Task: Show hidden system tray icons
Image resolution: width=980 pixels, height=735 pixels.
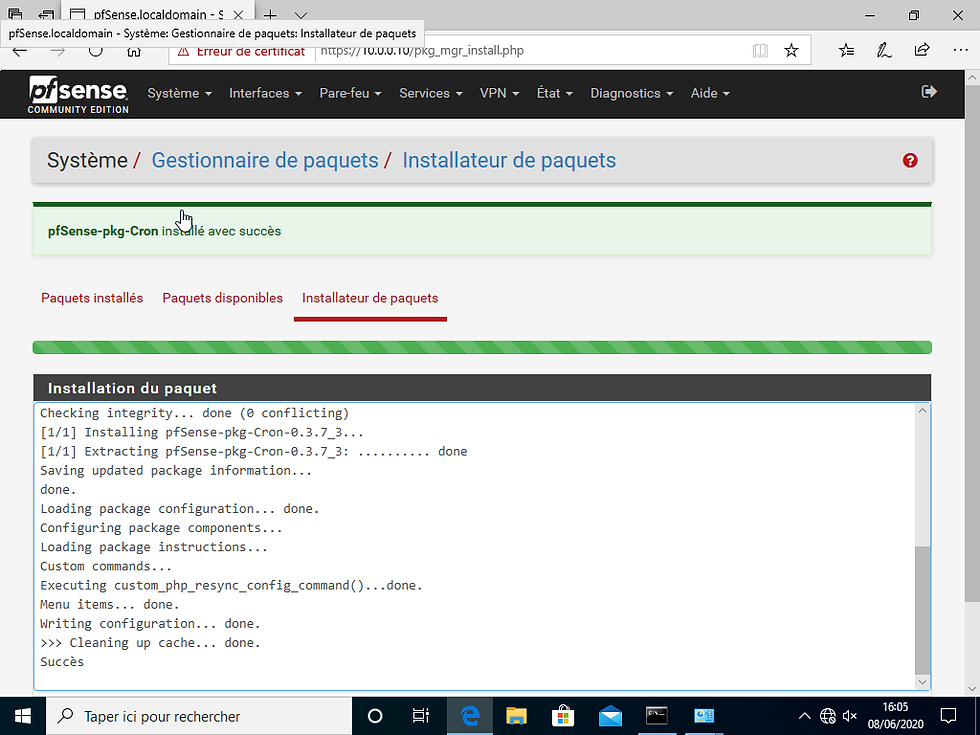Action: [804, 716]
